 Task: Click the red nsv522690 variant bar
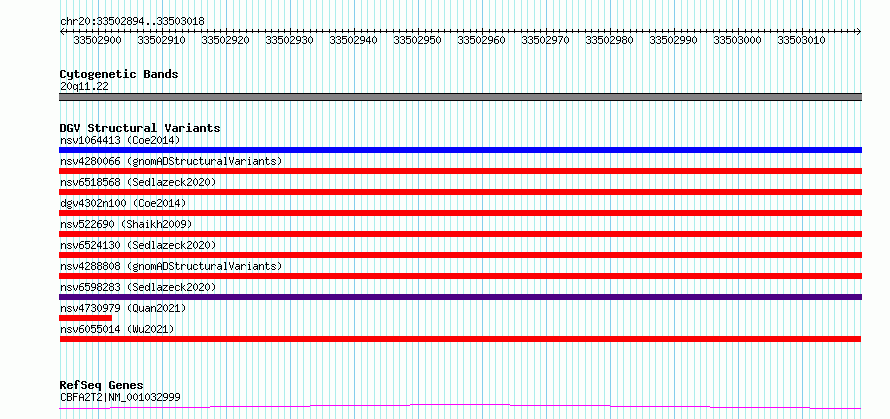coord(460,234)
